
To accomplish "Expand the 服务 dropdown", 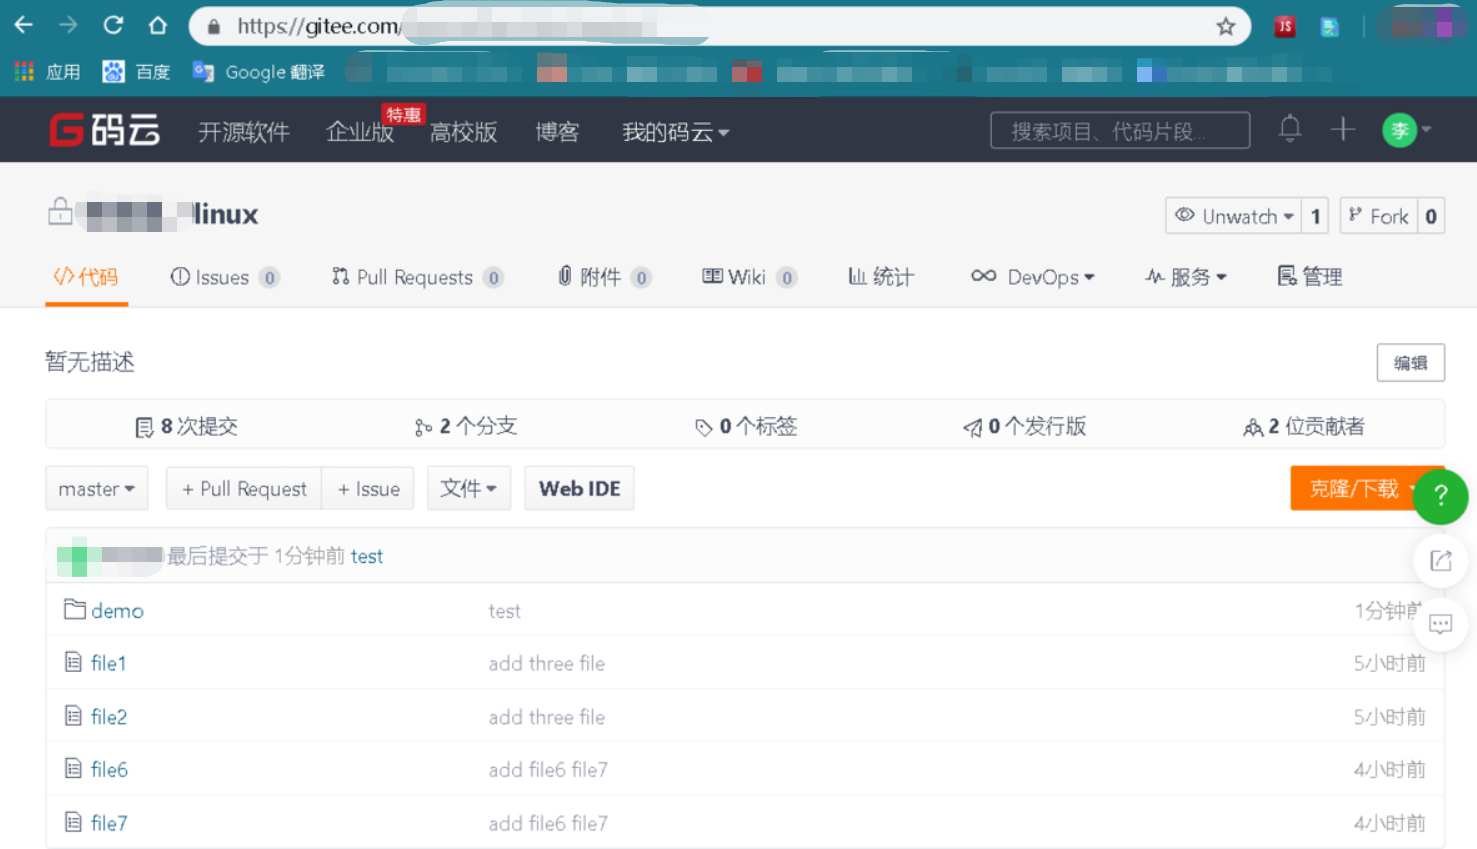I will tap(1186, 277).
